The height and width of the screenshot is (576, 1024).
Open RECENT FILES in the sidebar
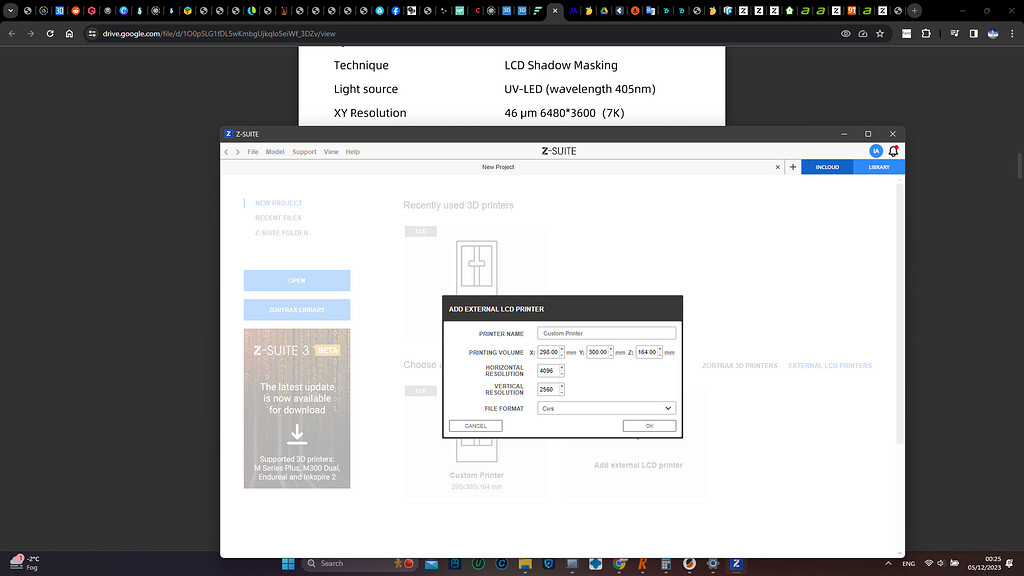tap(277, 217)
